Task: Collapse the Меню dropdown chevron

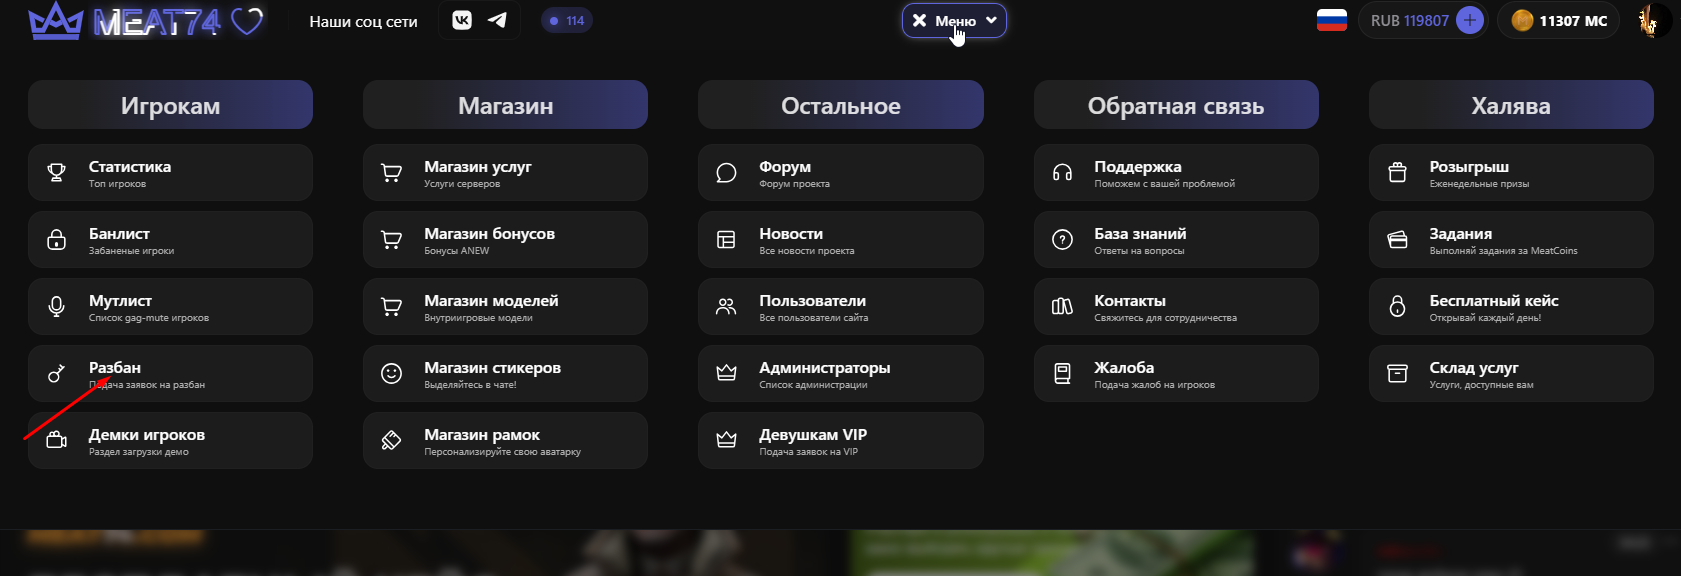Action: coord(991,20)
